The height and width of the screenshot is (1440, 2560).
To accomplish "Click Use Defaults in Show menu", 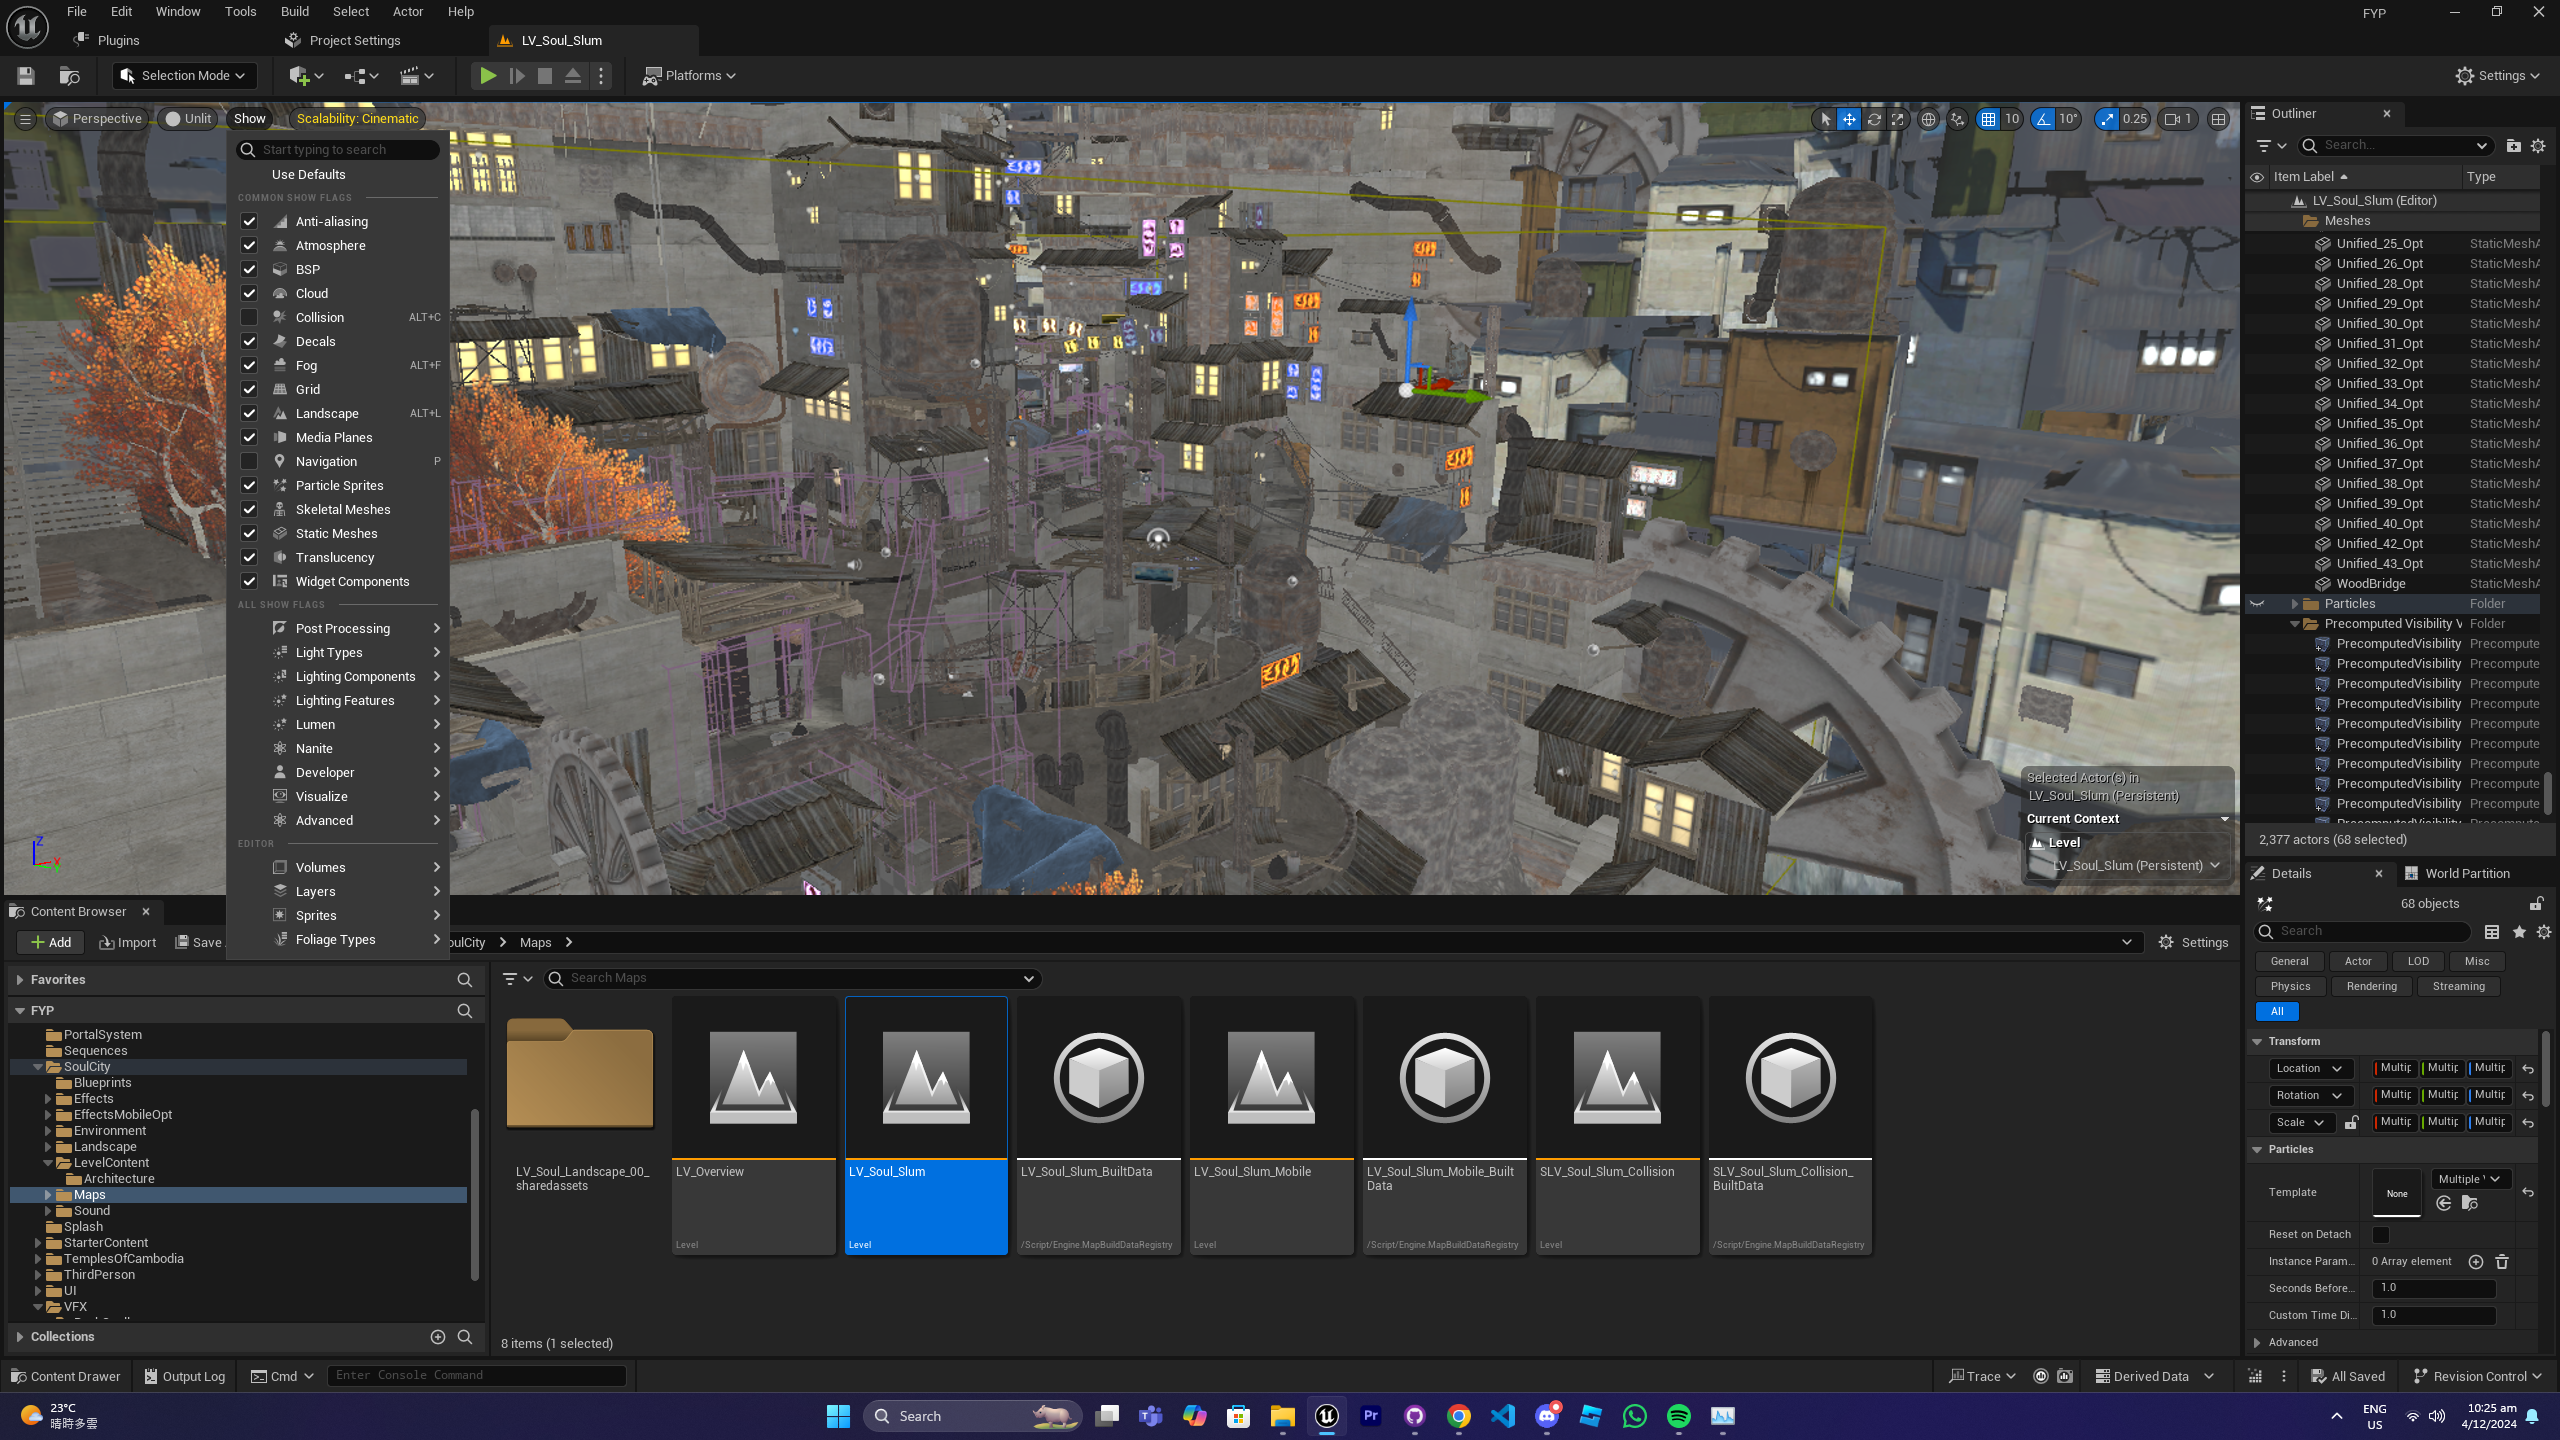I will 308,174.
